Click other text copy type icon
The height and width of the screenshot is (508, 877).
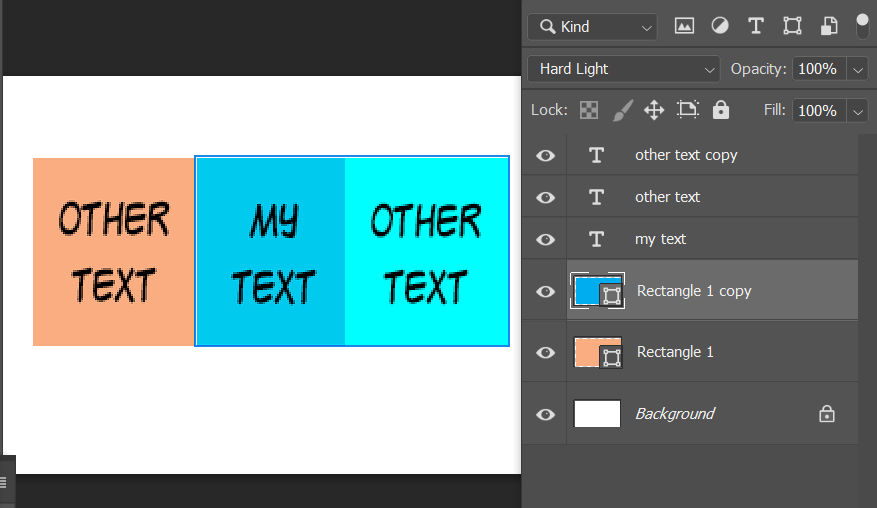click(597, 155)
